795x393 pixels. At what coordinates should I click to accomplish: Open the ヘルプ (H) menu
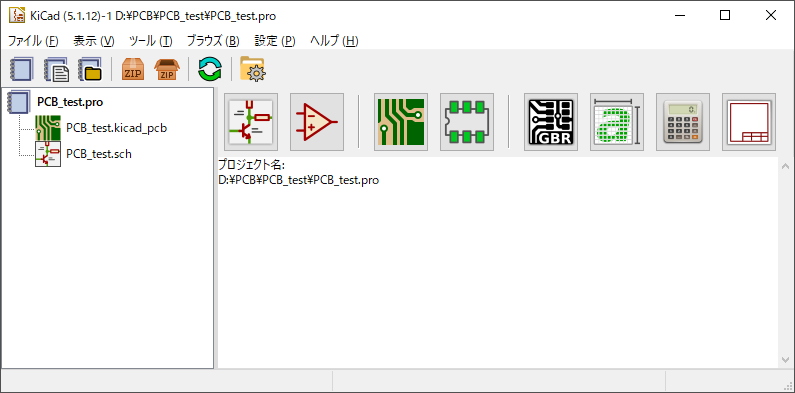(334, 41)
